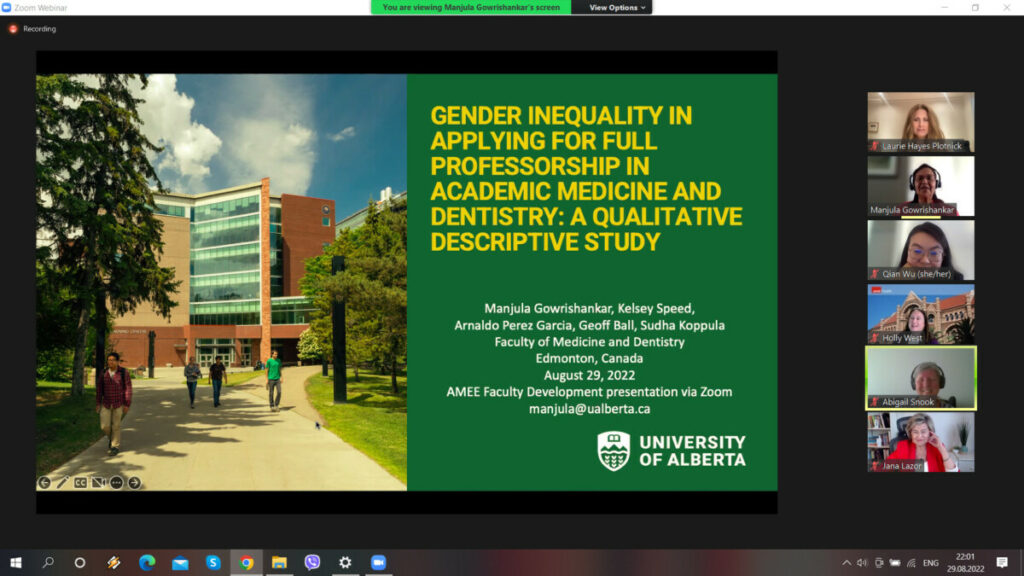The height and width of the screenshot is (576, 1024).
Task: Open the Windows Start menu
Action: pos(15,562)
